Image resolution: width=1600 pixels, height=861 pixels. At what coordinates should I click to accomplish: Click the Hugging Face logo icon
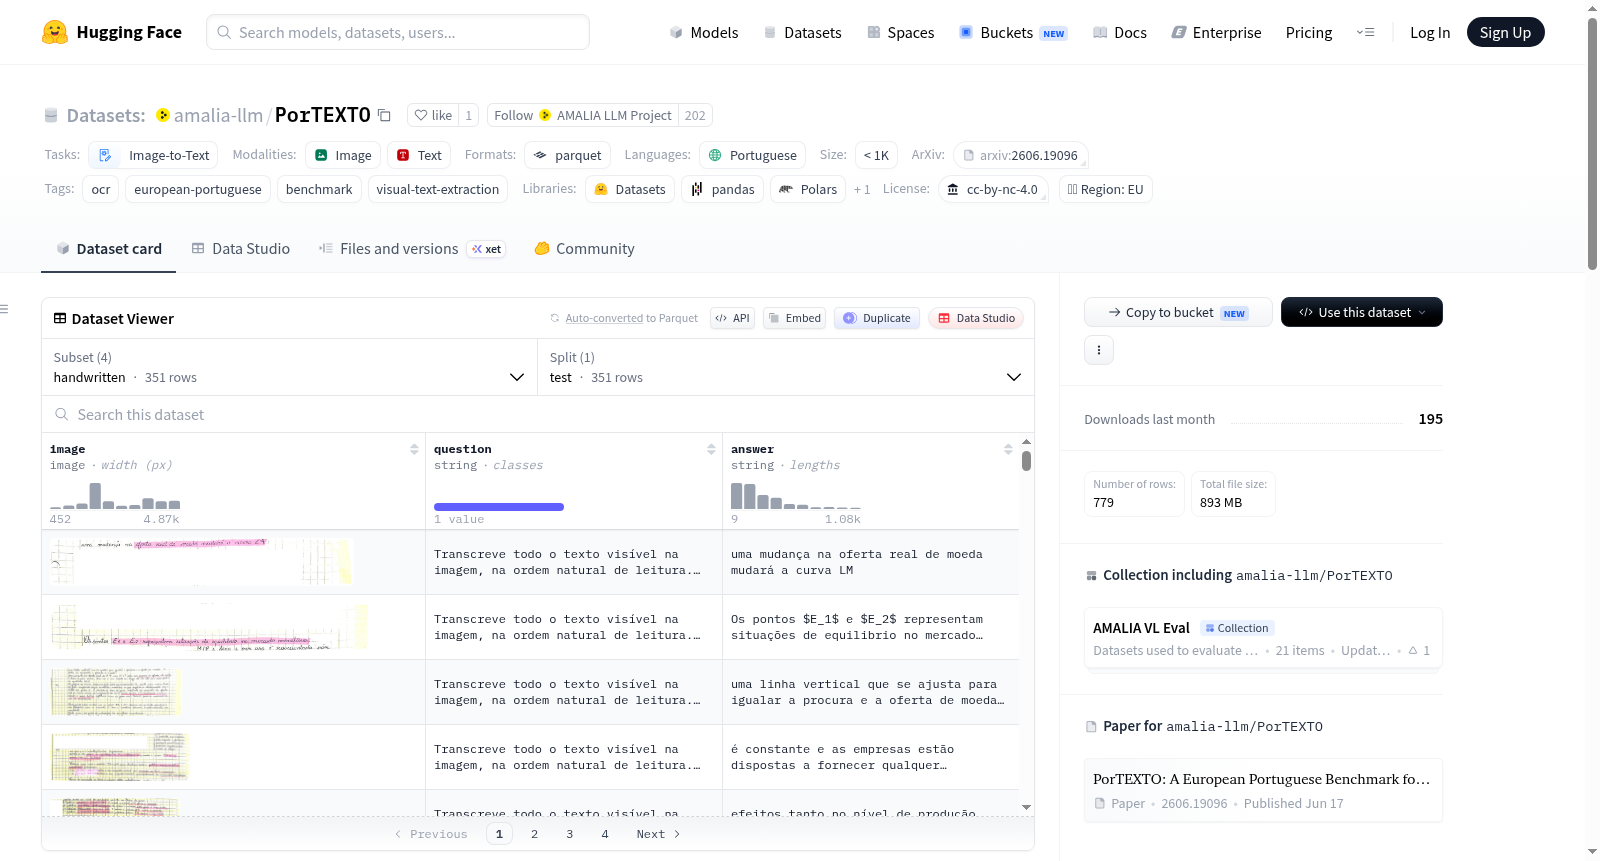point(55,32)
